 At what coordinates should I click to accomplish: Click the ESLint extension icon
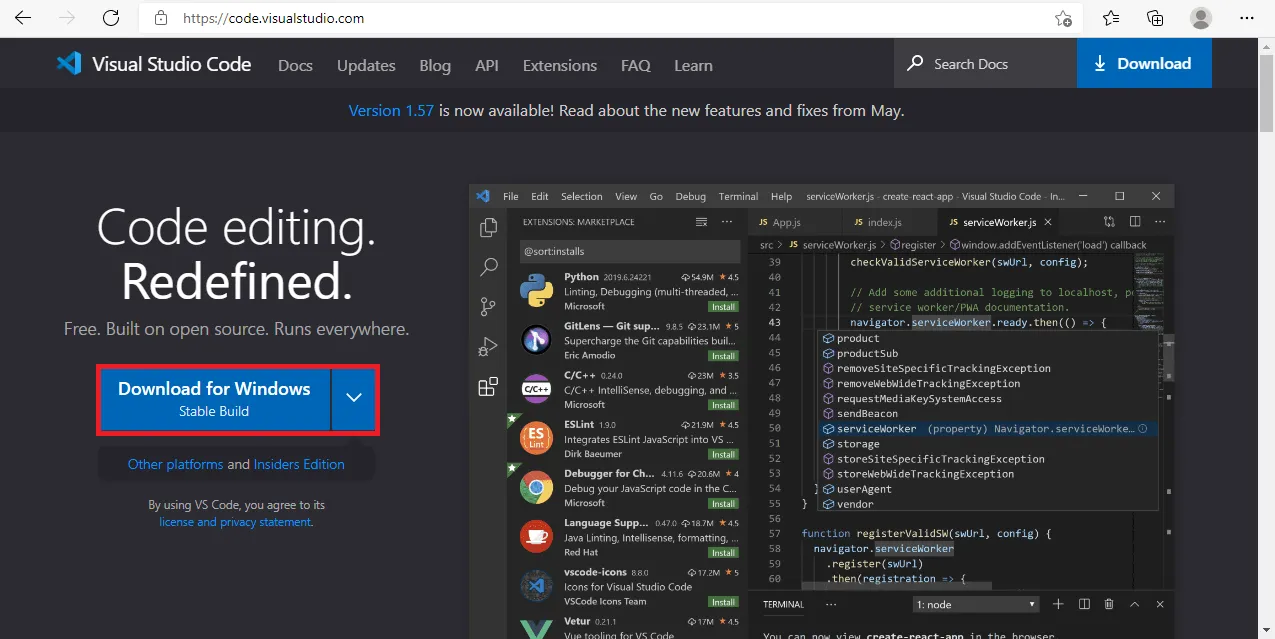click(x=537, y=438)
